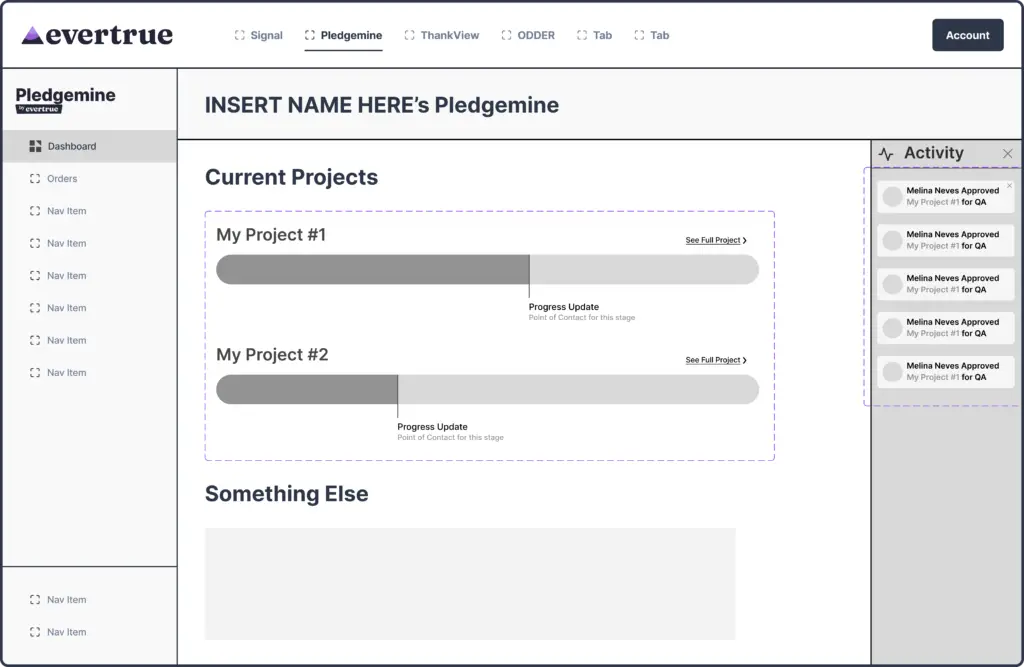
Task: Click the My Project #2 progress bar
Action: pyautogui.click(x=487, y=389)
